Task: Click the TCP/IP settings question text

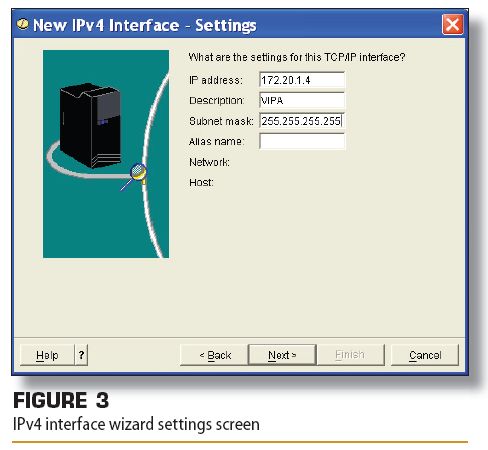Action: coord(297,57)
